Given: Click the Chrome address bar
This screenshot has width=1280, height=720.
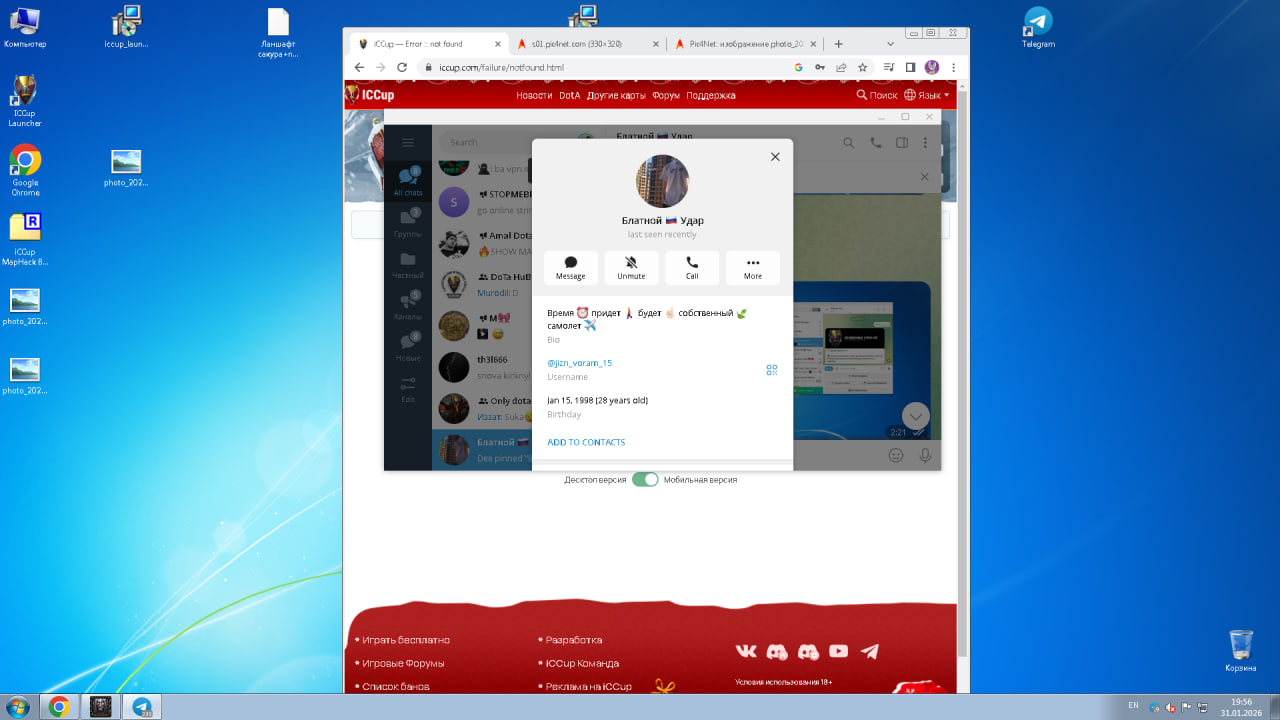Looking at the screenshot, I should pyautogui.click(x=600, y=67).
